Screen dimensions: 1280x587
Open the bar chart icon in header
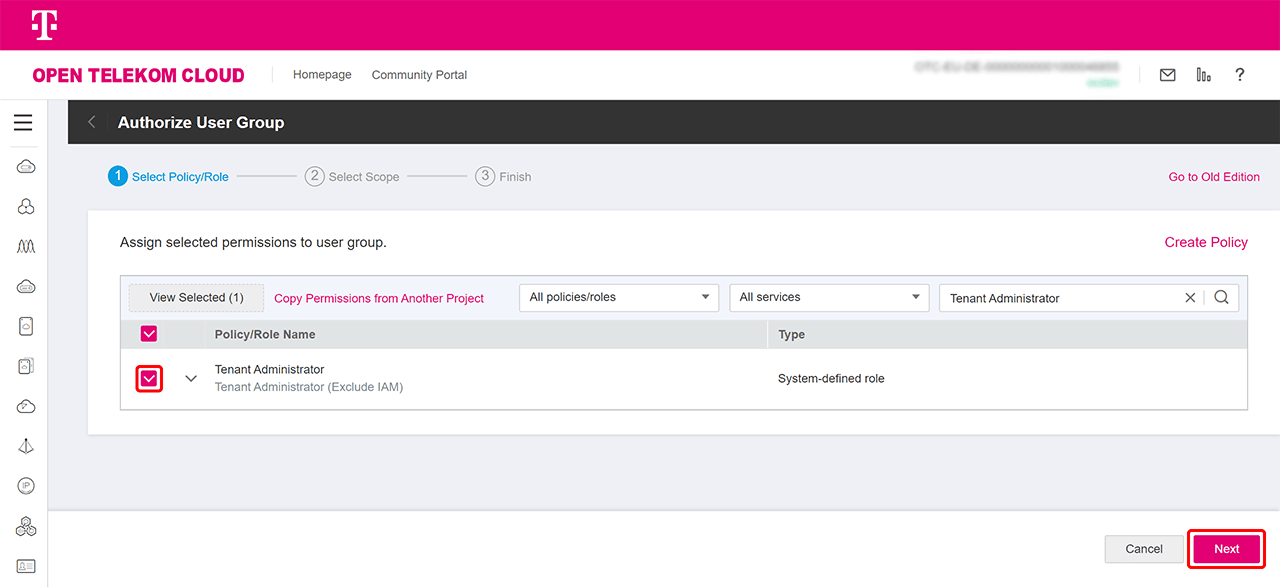pyautogui.click(x=1203, y=75)
